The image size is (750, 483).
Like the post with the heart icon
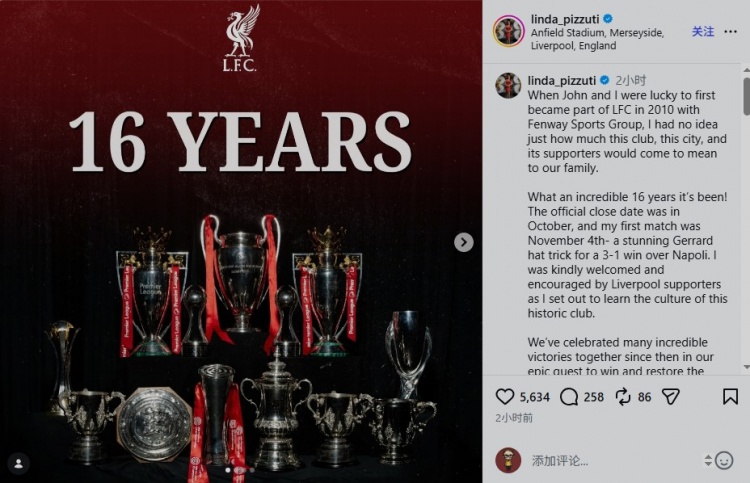point(505,396)
